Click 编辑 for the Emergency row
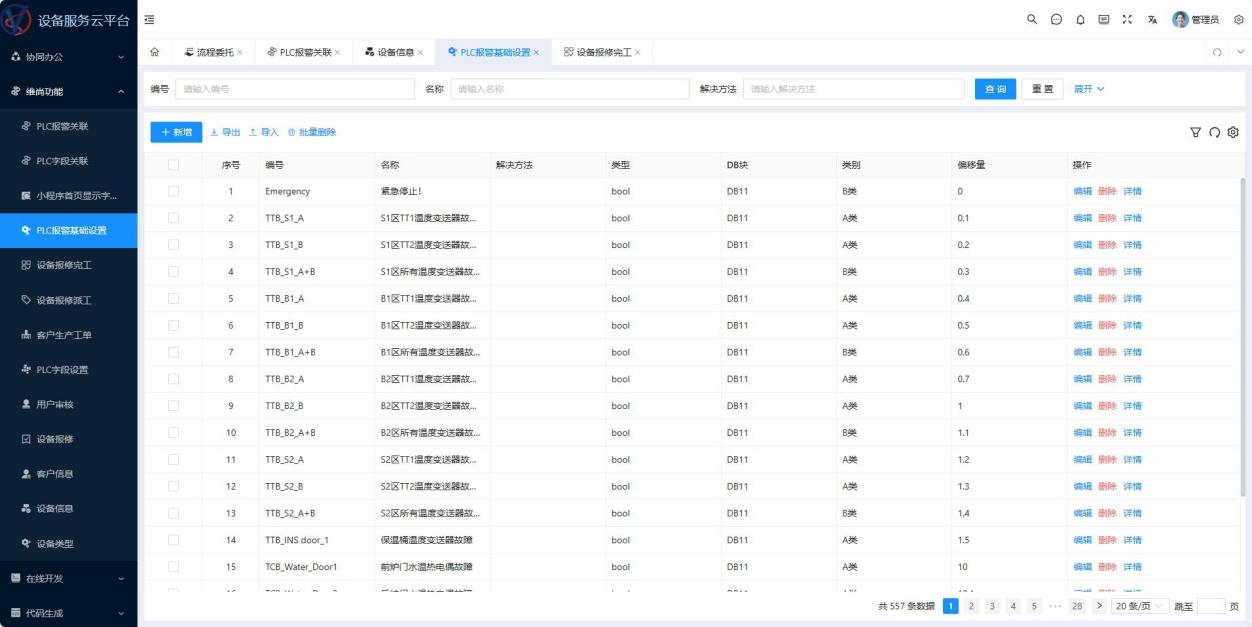Screen dimensions: 1252x627 point(1082,191)
